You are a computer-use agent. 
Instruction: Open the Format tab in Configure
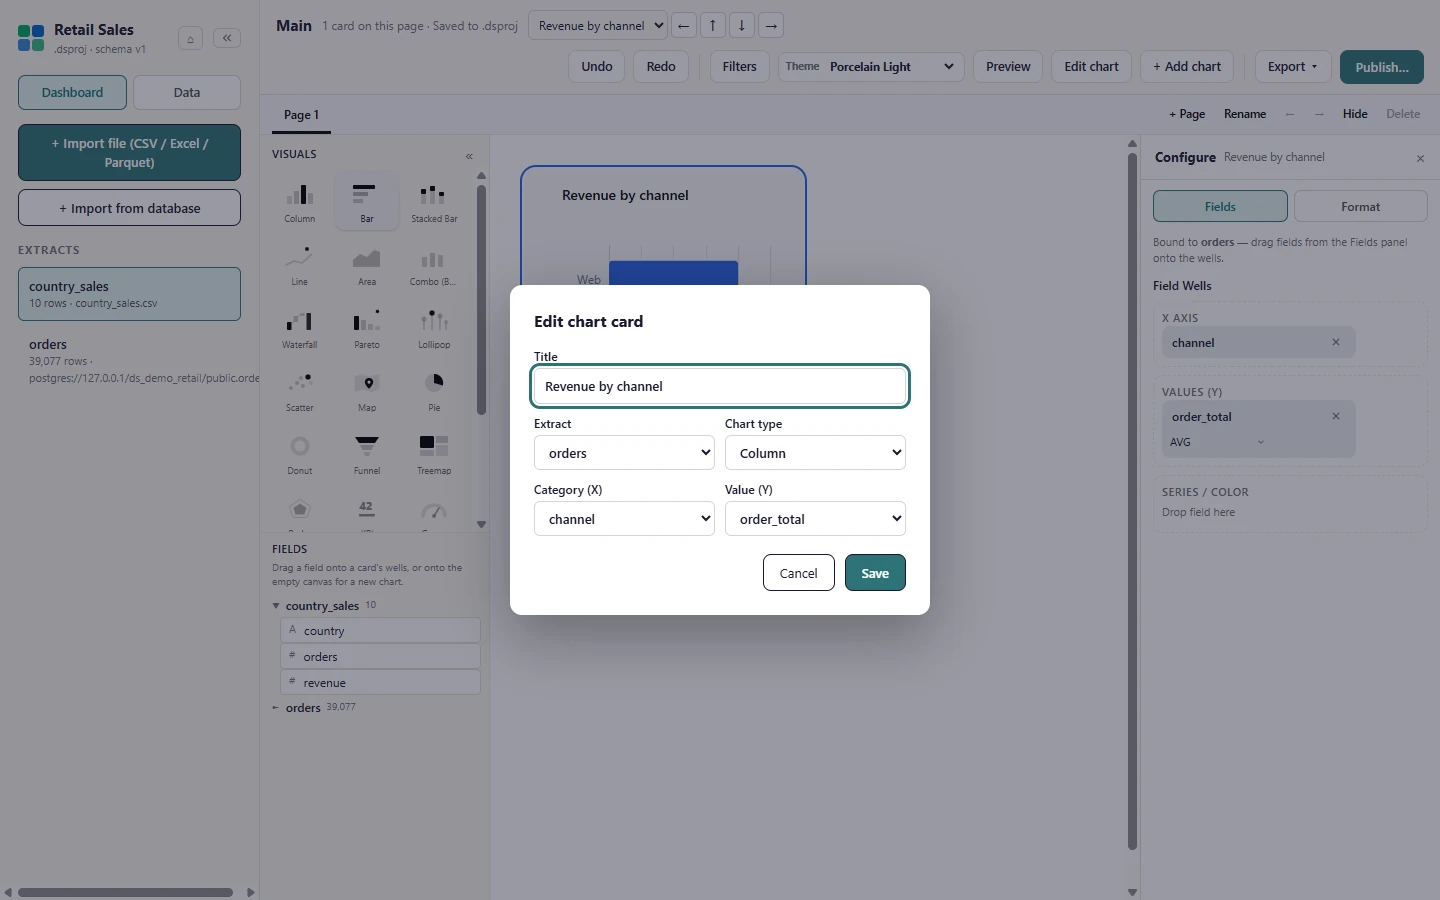click(x=1360, y=206)
